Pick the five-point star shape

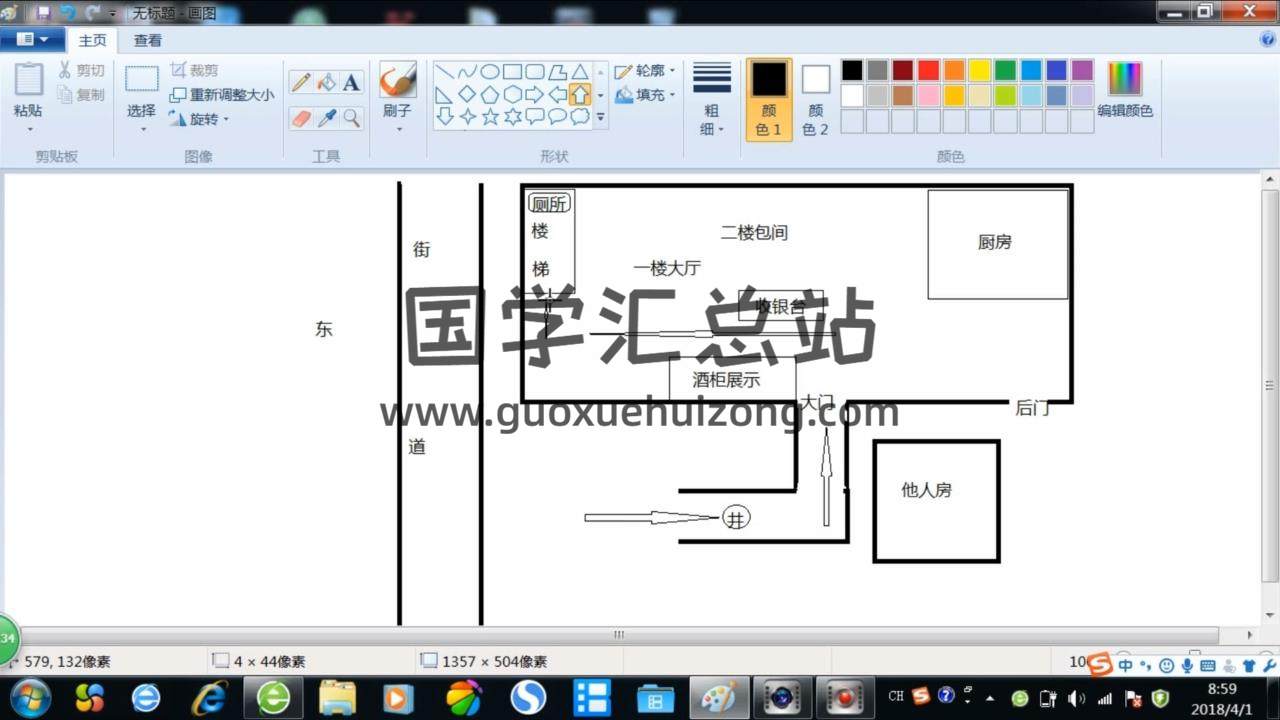click(490, 117)
